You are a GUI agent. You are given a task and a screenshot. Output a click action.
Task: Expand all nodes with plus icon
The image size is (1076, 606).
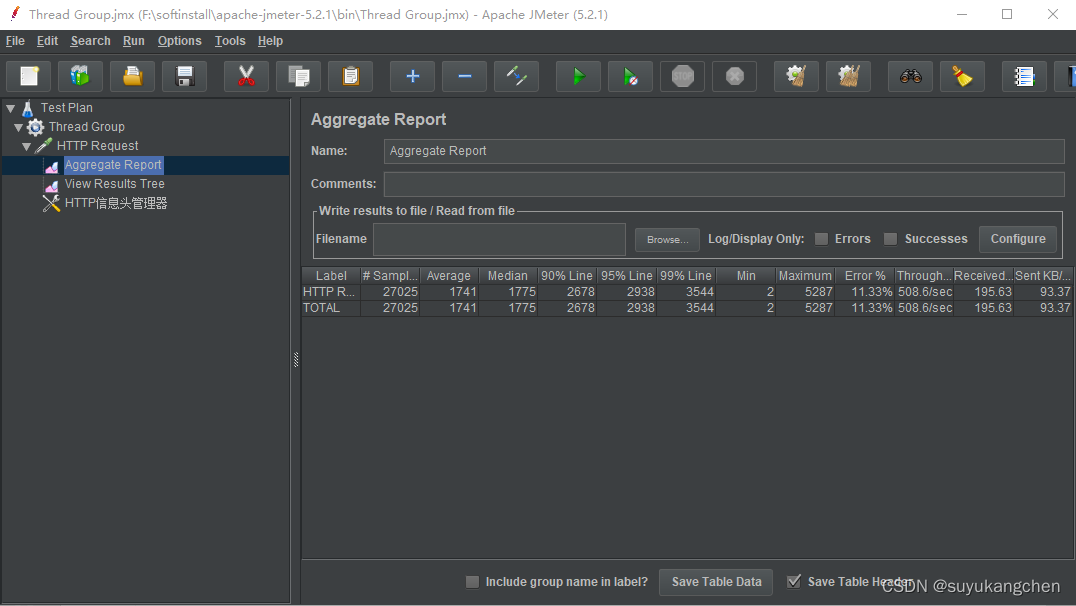click(412, 76)
